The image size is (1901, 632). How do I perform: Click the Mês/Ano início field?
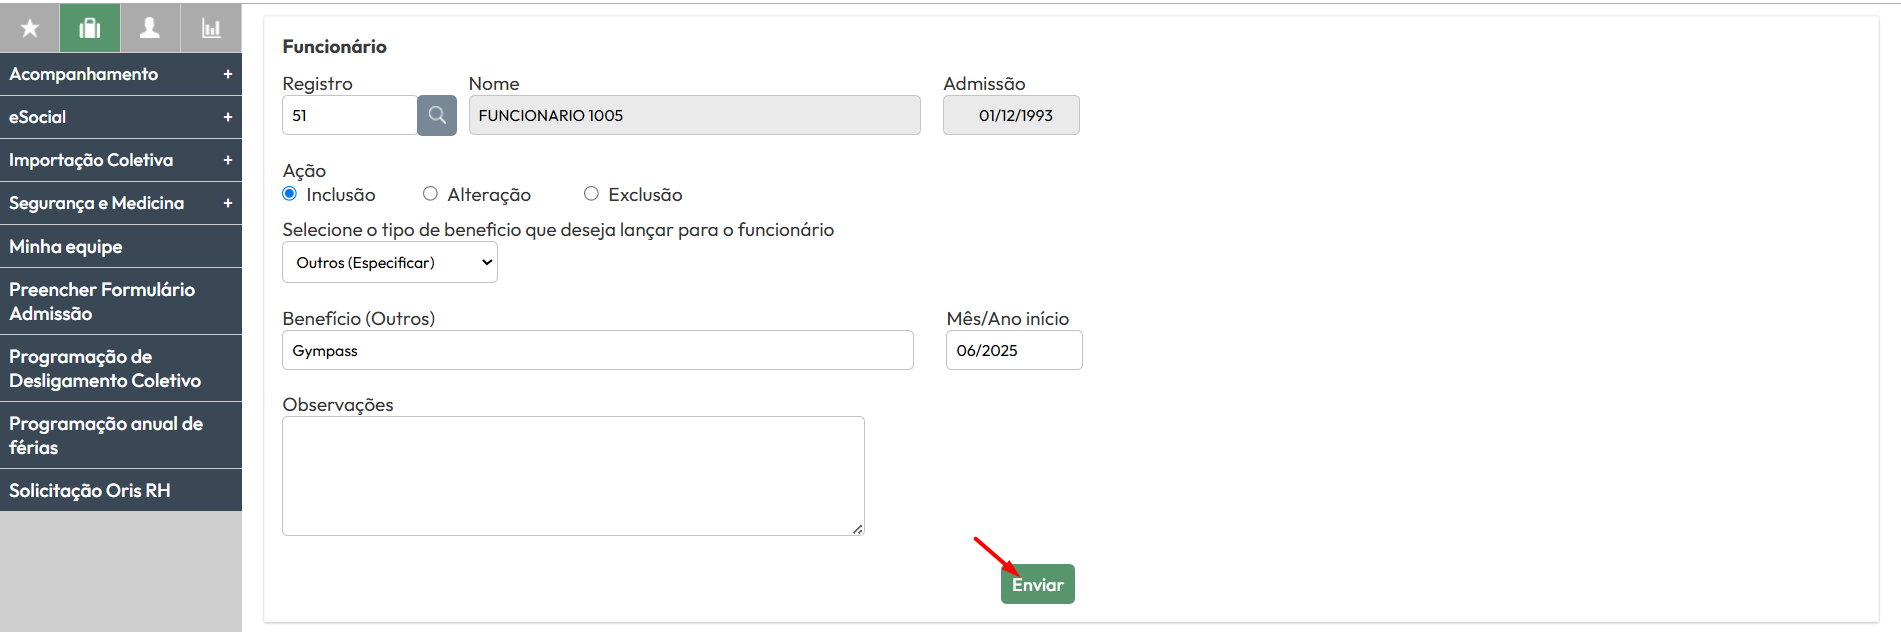click(x=1014, y=350)
